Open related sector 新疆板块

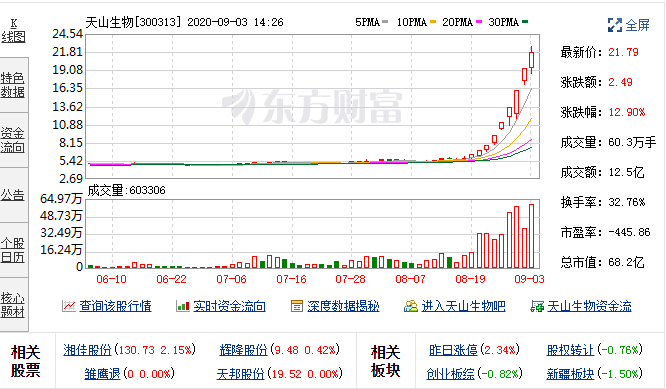570,374
